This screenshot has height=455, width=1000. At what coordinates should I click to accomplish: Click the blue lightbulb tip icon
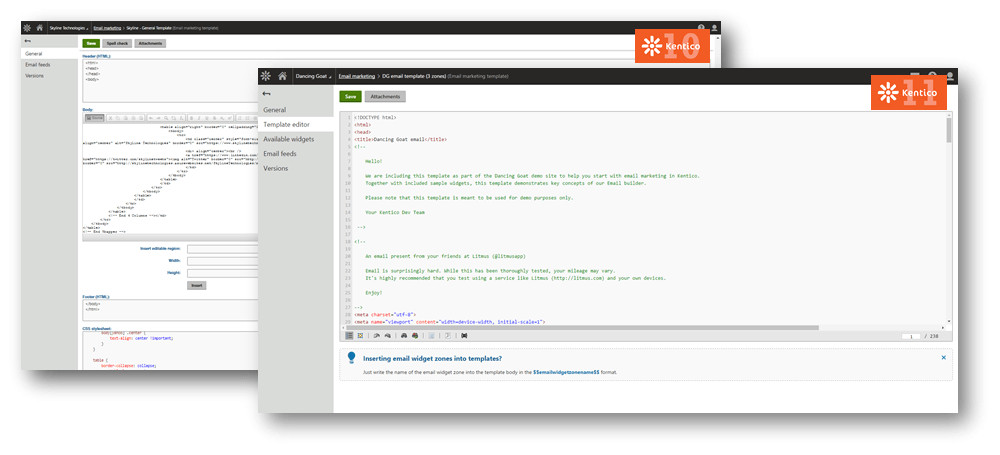[x=351, y=358]
